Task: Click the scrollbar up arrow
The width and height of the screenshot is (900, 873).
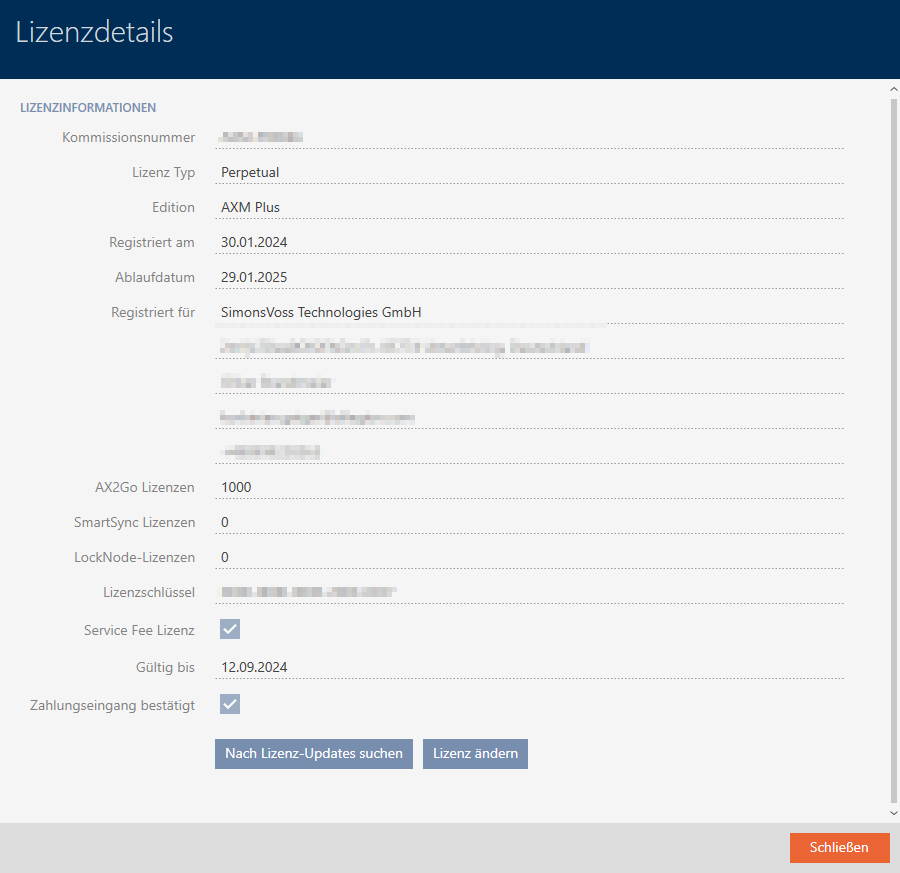Action: click(x=893, y=89)
